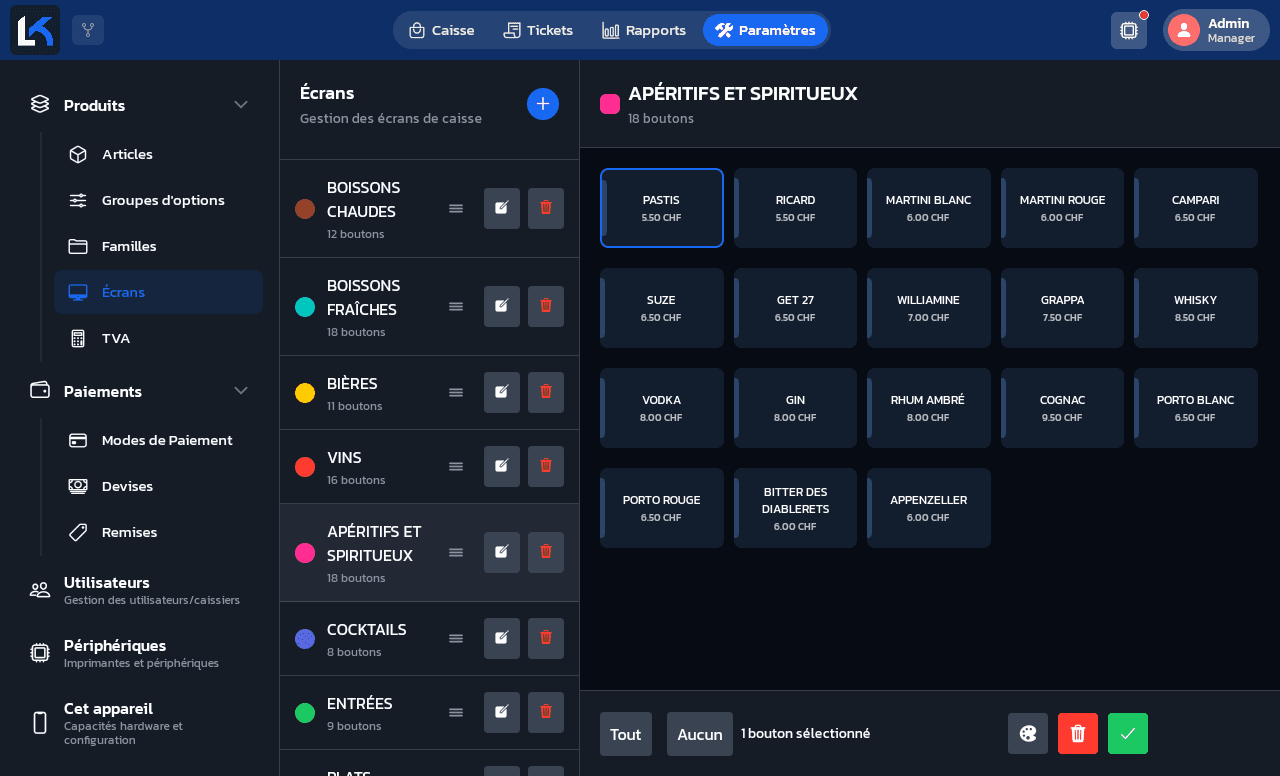
Task: Open Cet appareil settings
Action: click(140, 723)
